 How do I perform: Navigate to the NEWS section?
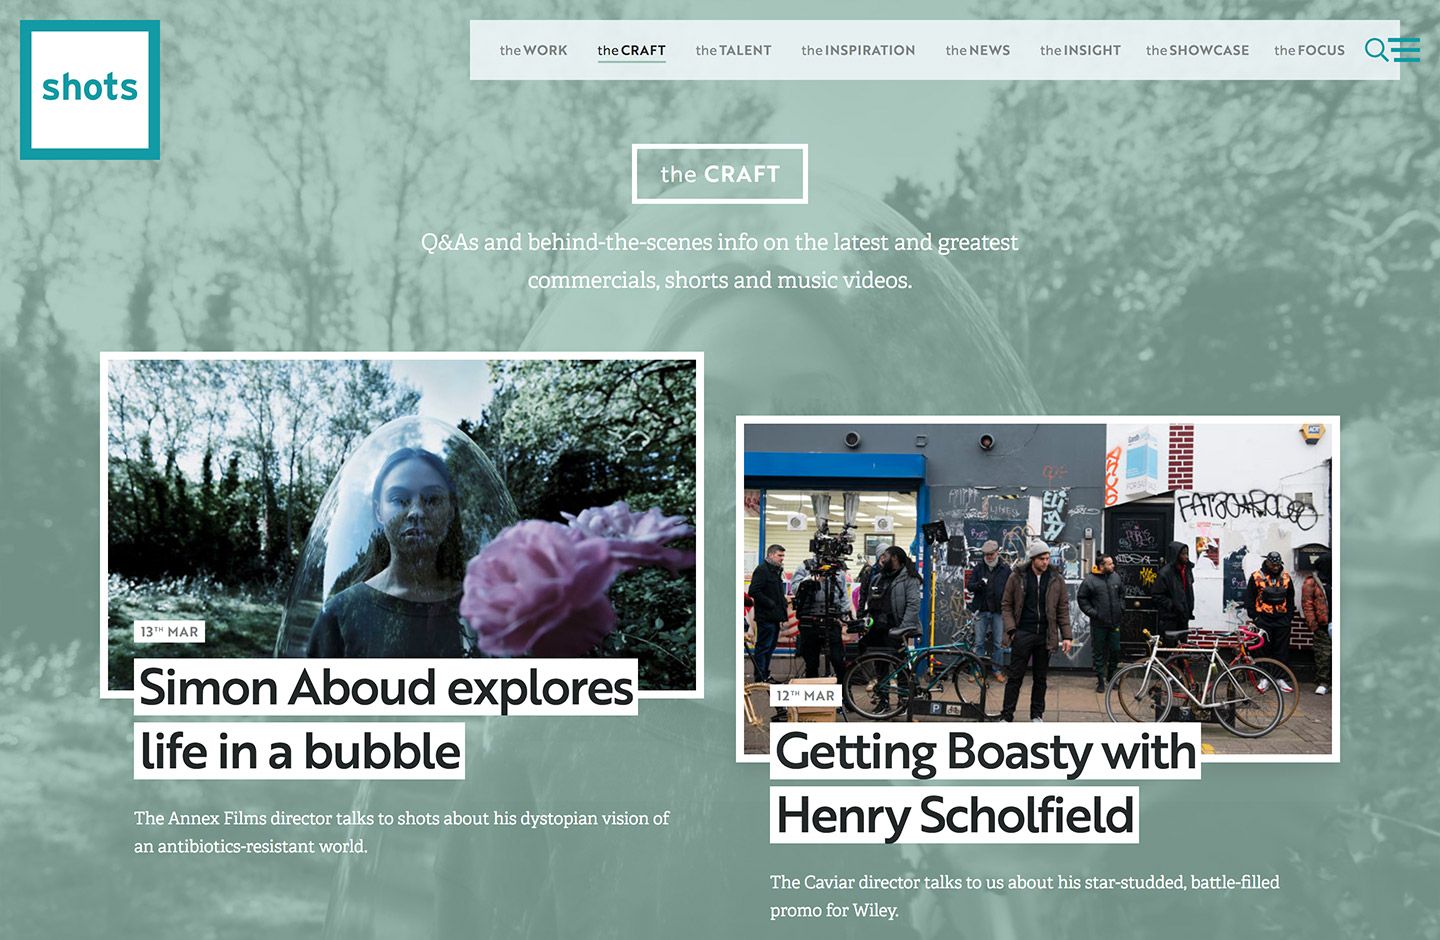[977, 50]
